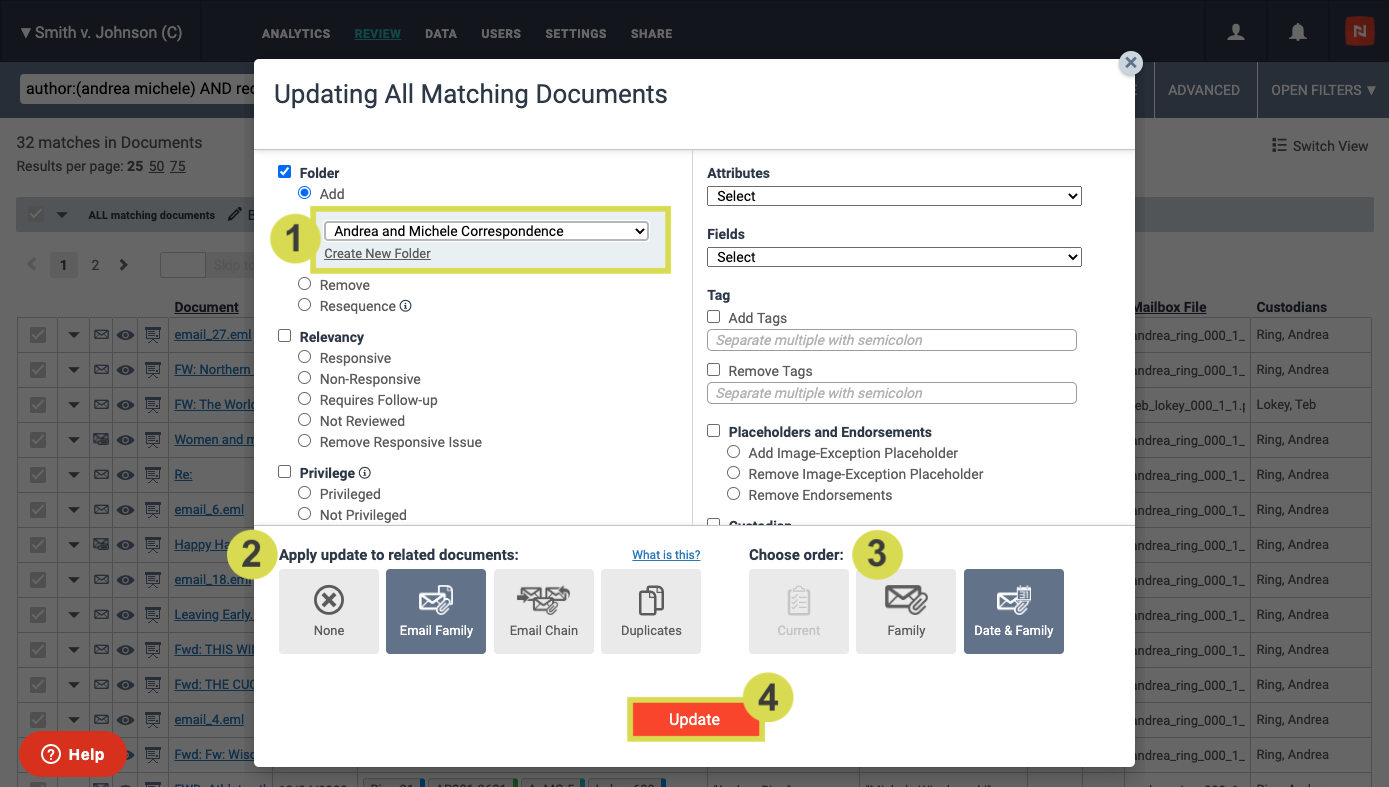Image resolution: width=1389 pixels, height=787 pixels.
Task: Choose Date & Family order
Action: click(x=1014, y=612)
